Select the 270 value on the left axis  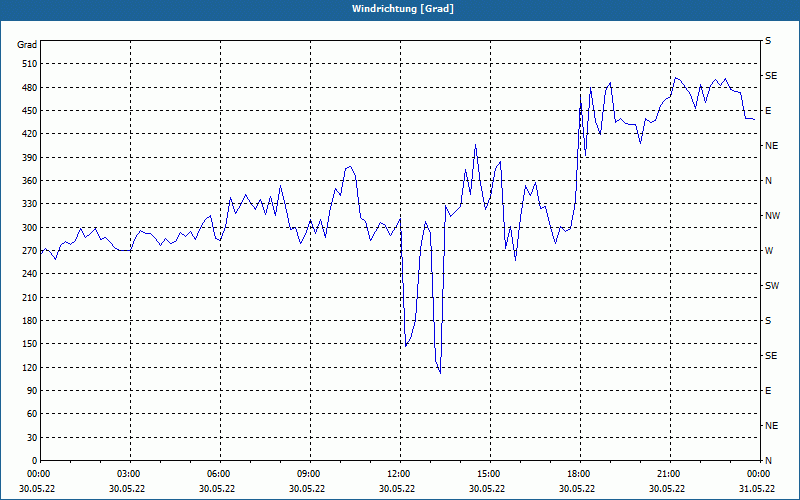(x=30, y=251)
